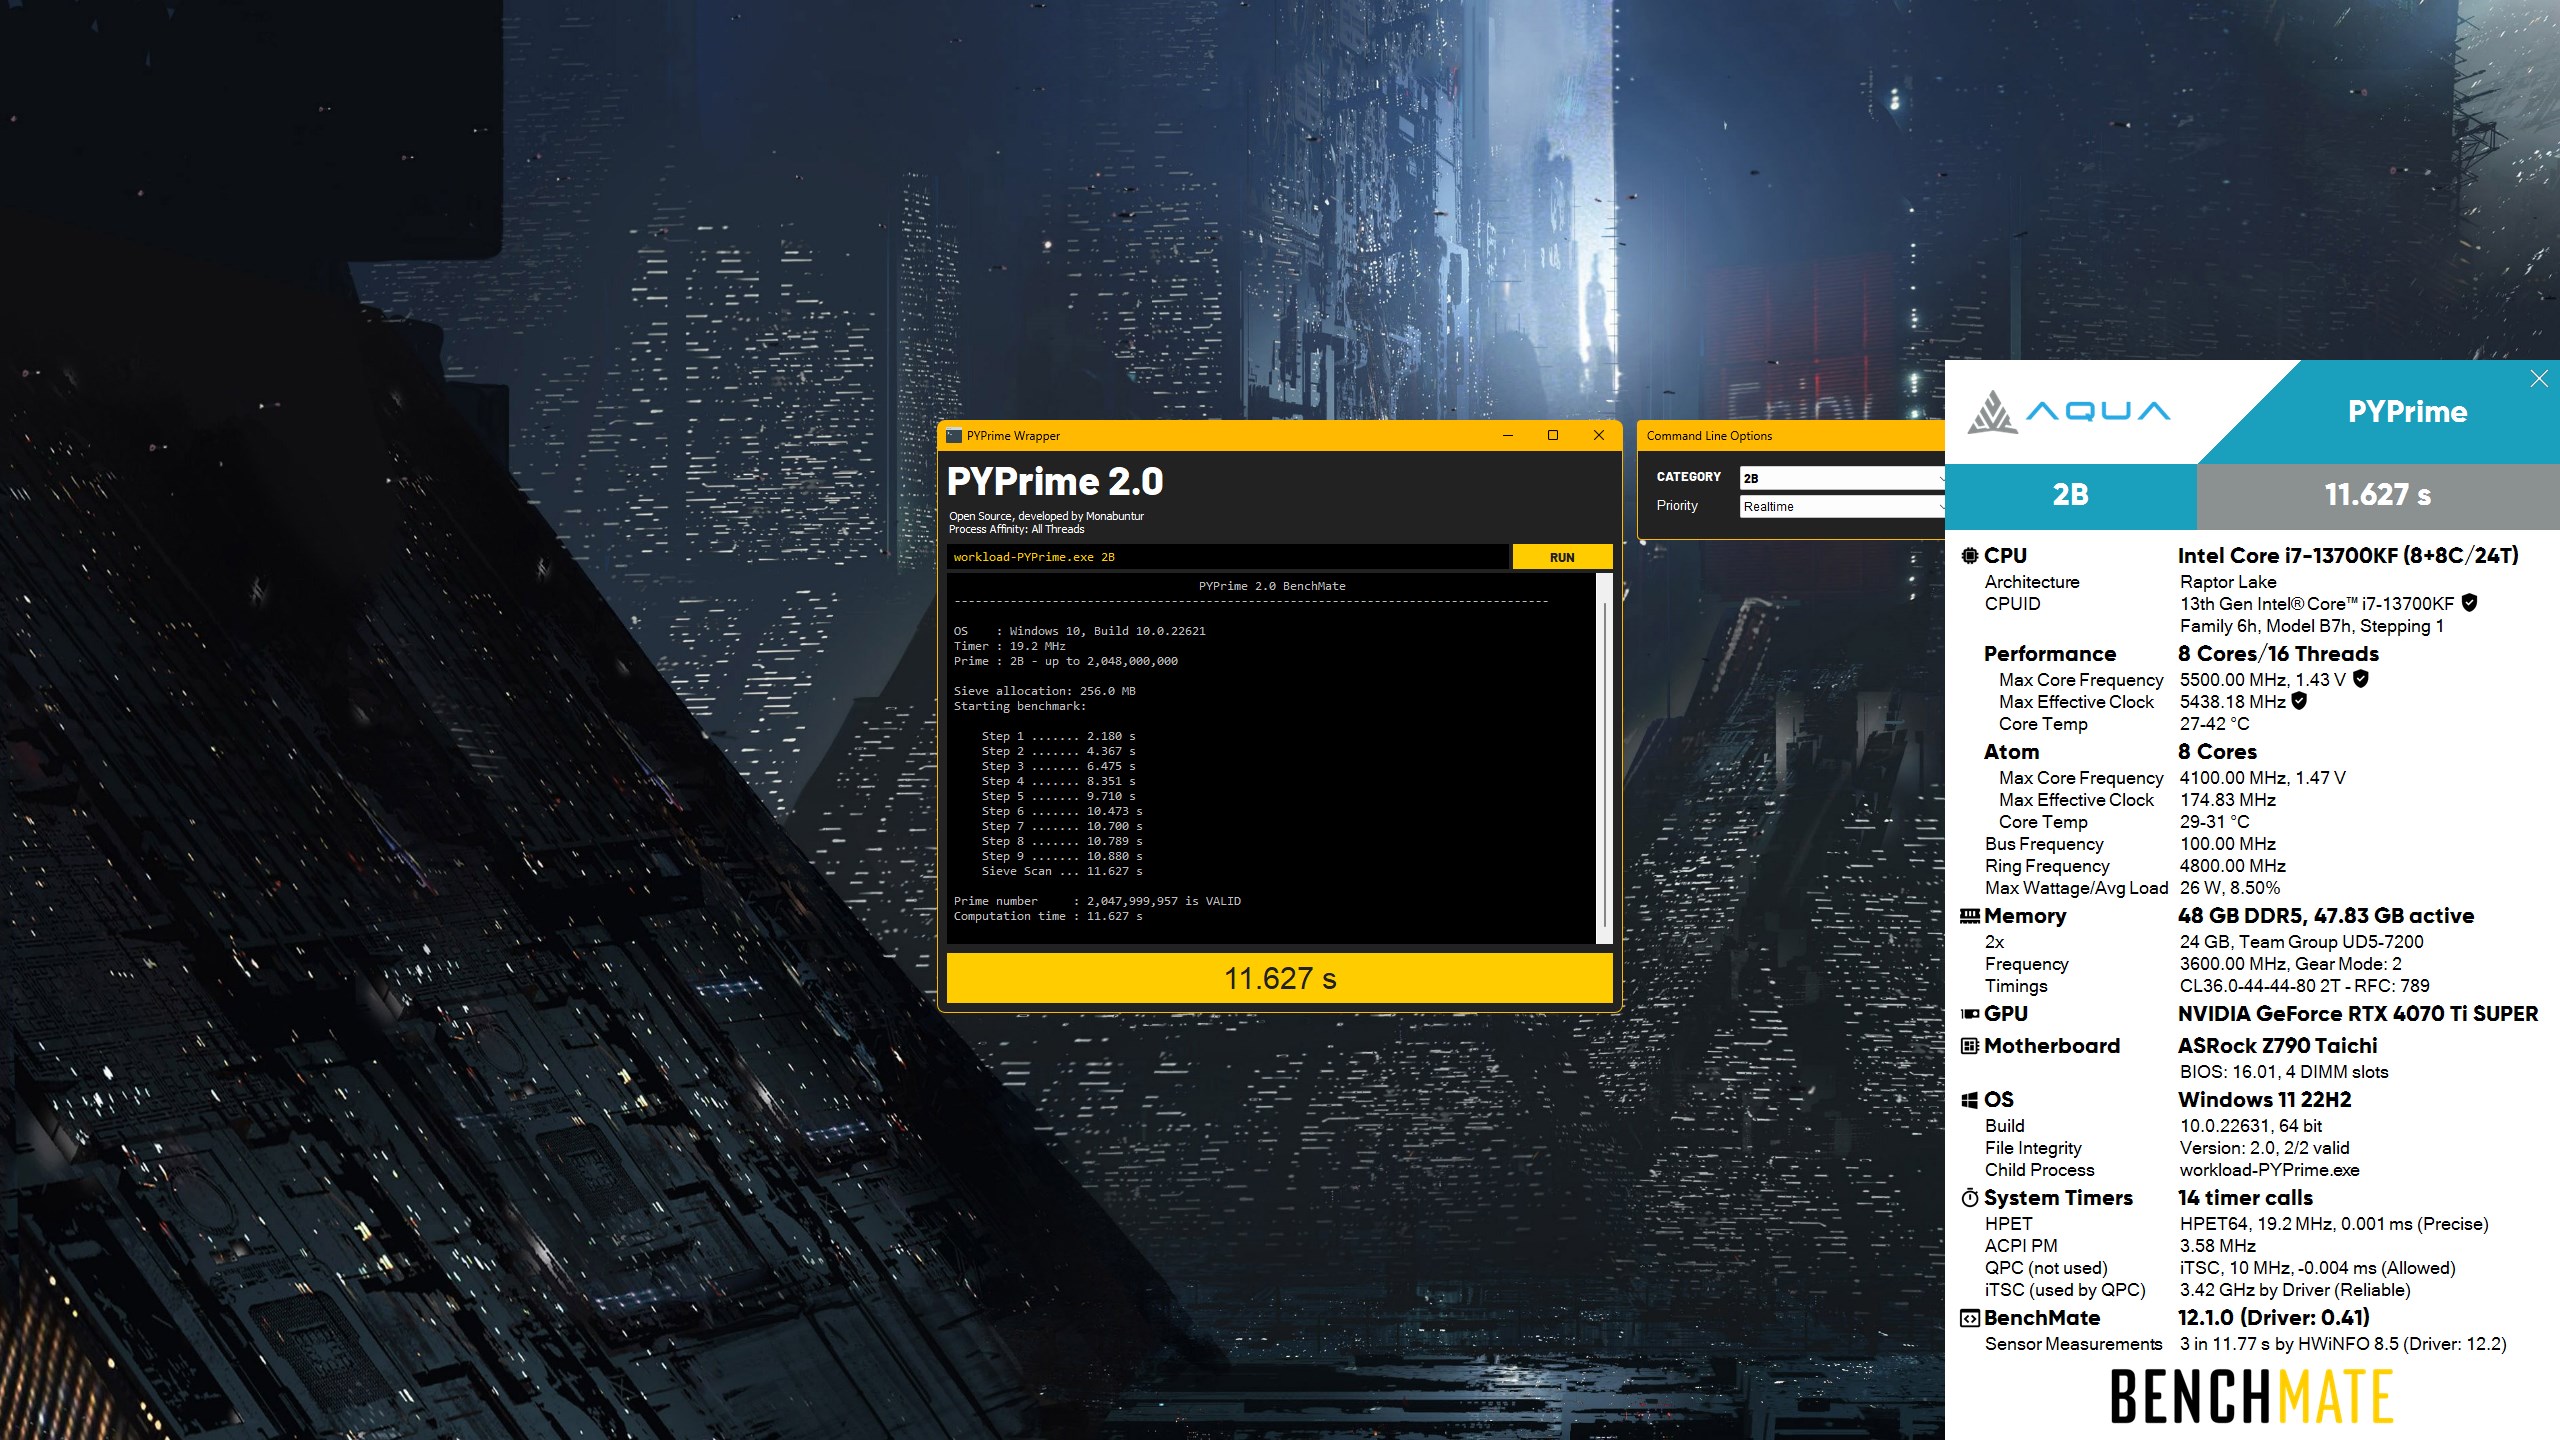Click the Command Line Options title bar
The height and width of the screenshot is (1440, 2560).
coord(1790,435)
